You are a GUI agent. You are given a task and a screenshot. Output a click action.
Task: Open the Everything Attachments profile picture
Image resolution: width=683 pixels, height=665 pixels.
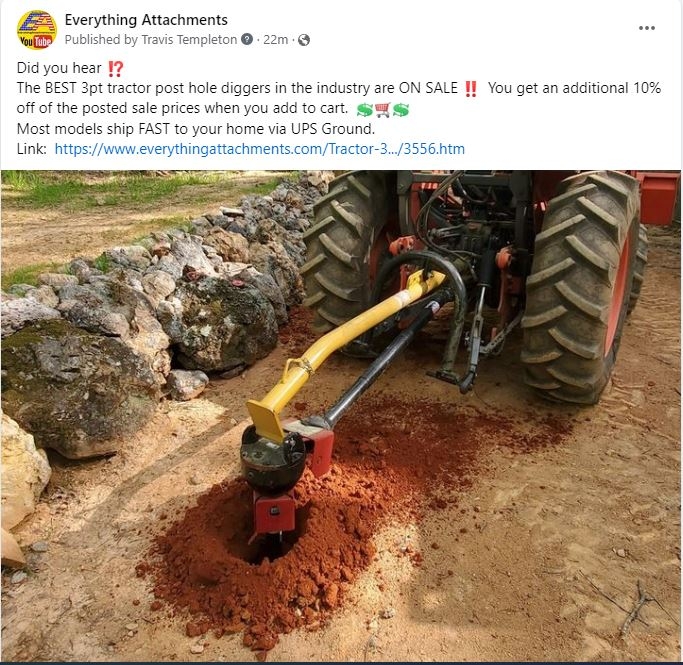(x=37, y=30)
